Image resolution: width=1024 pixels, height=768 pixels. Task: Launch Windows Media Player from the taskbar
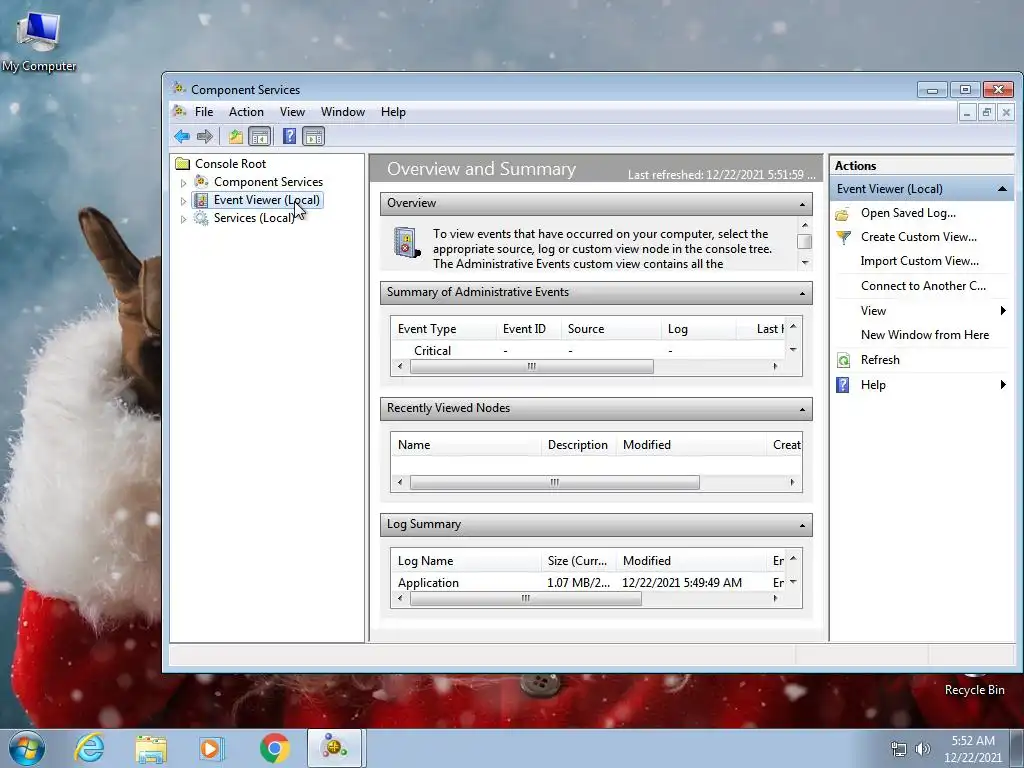[212, 748]
